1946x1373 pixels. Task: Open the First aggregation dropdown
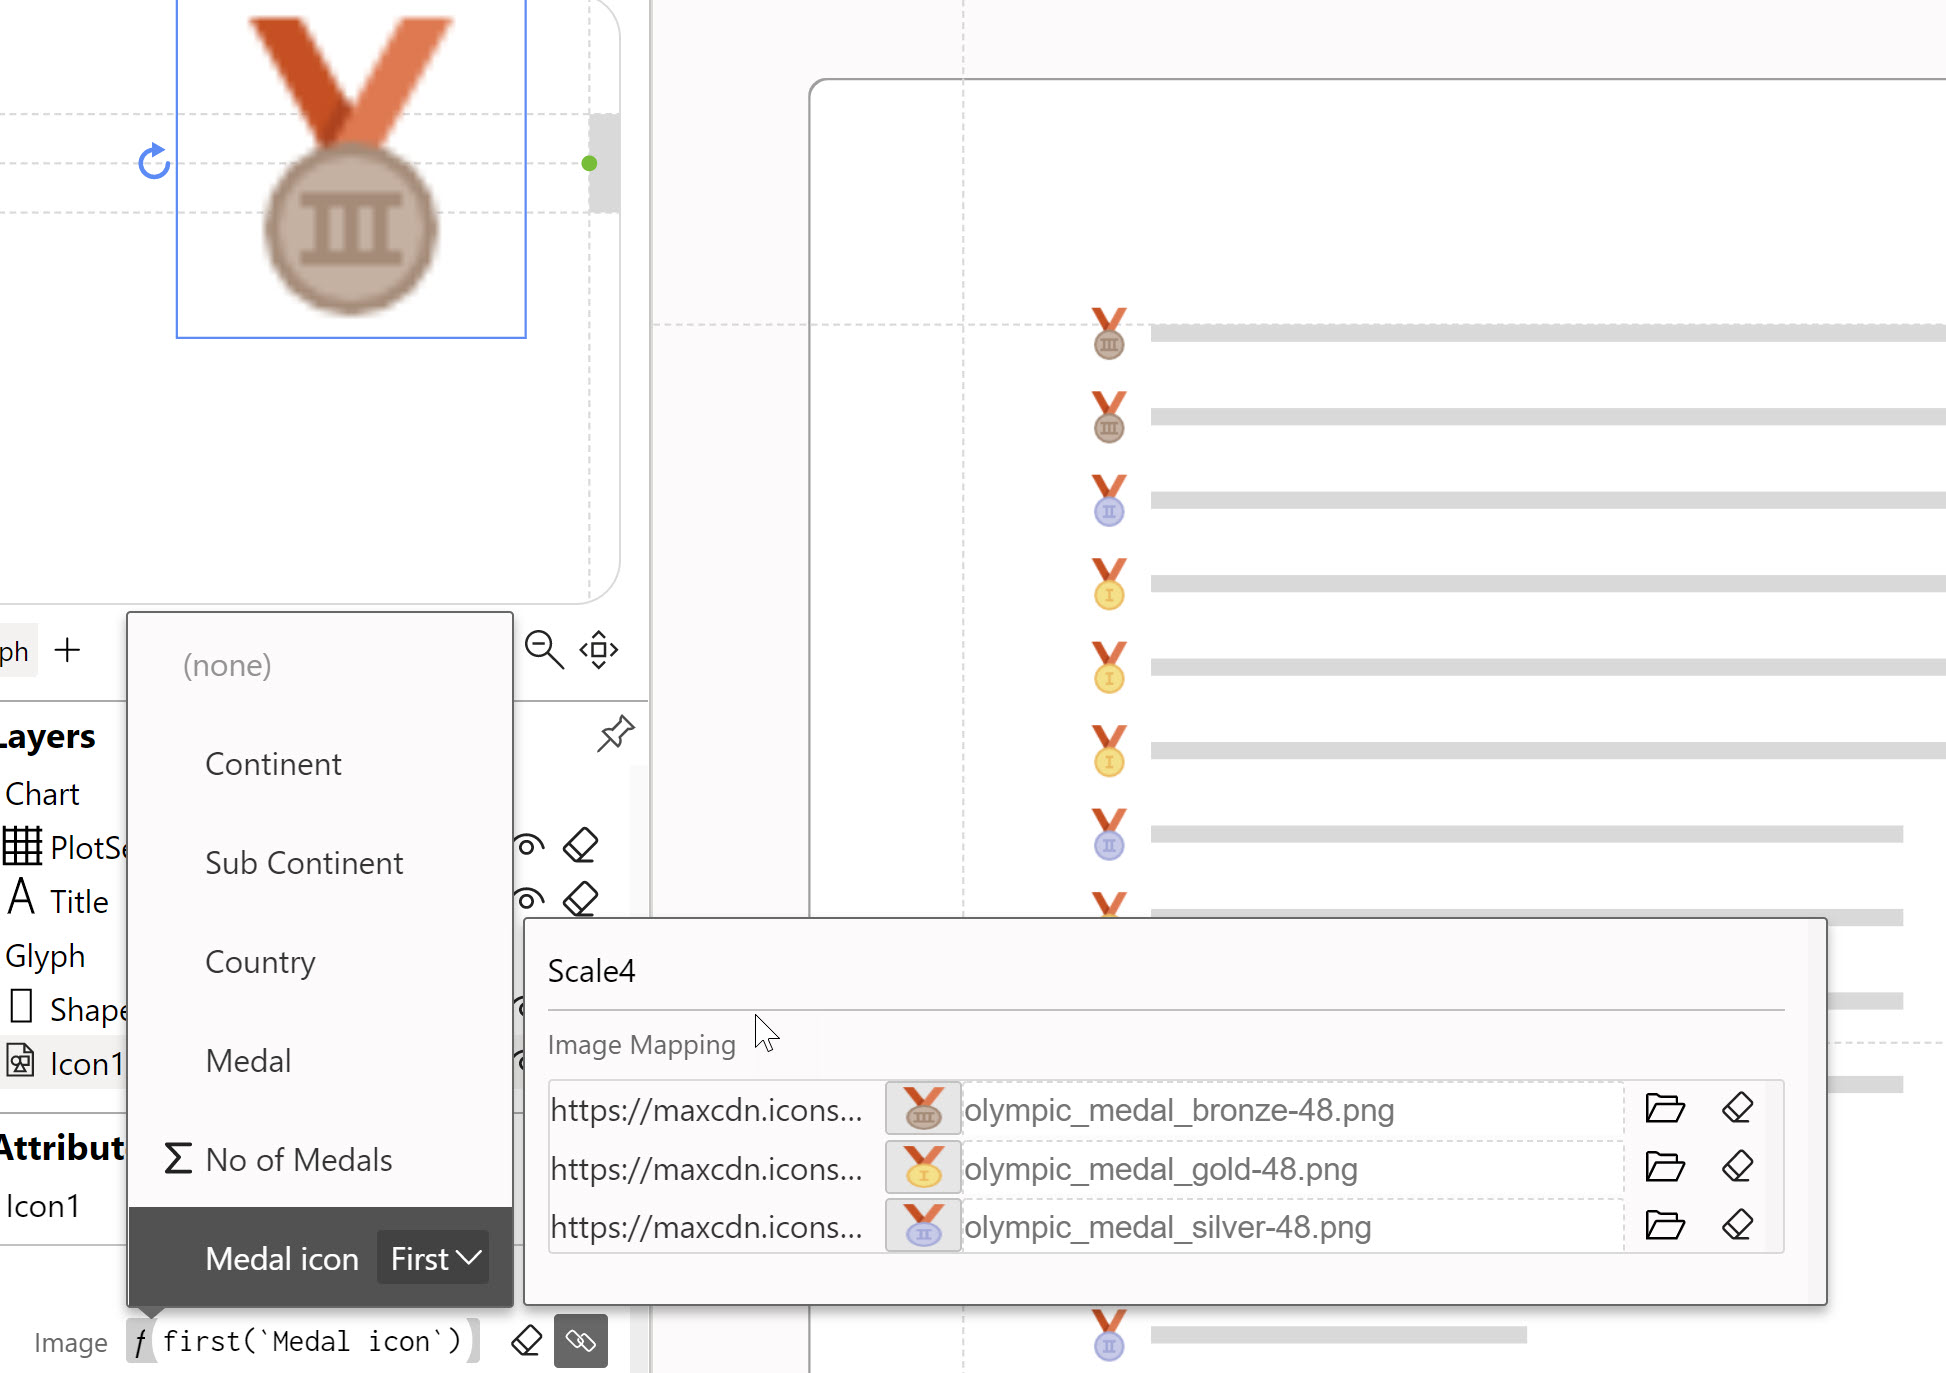432,1258
